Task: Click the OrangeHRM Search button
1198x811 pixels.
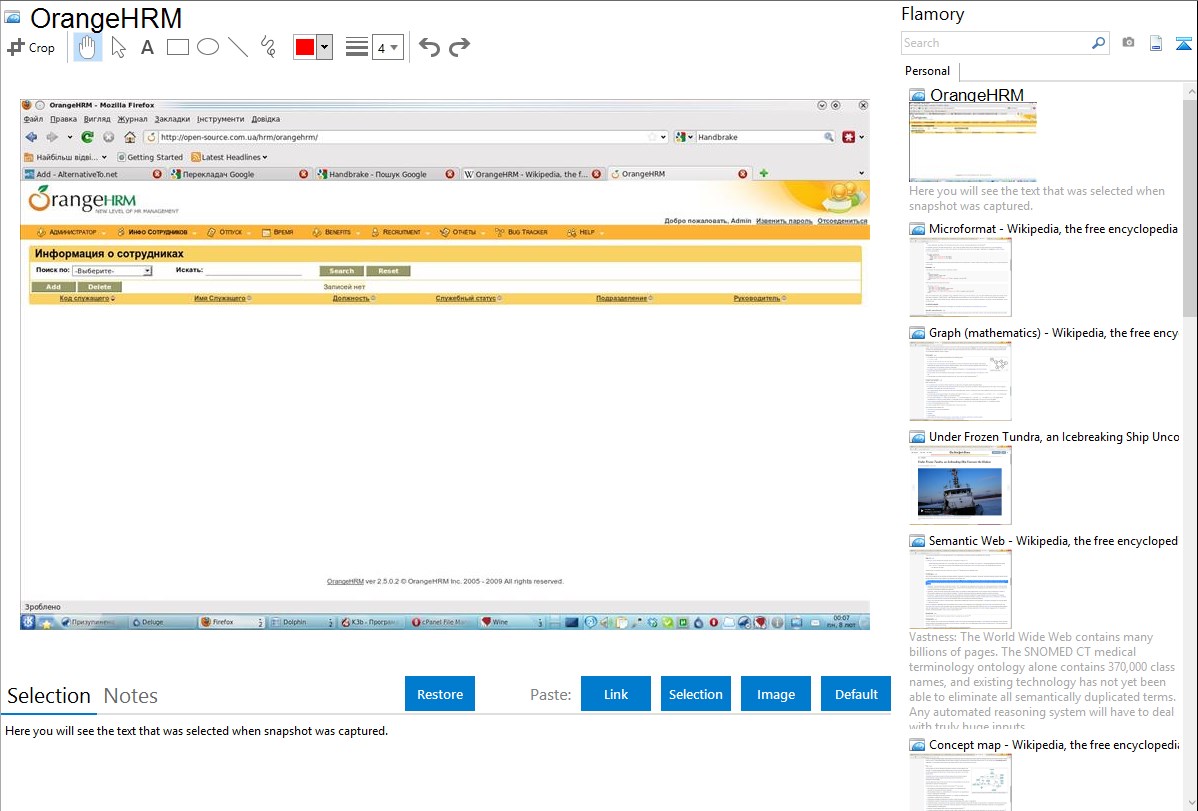Action: point(342,271)
